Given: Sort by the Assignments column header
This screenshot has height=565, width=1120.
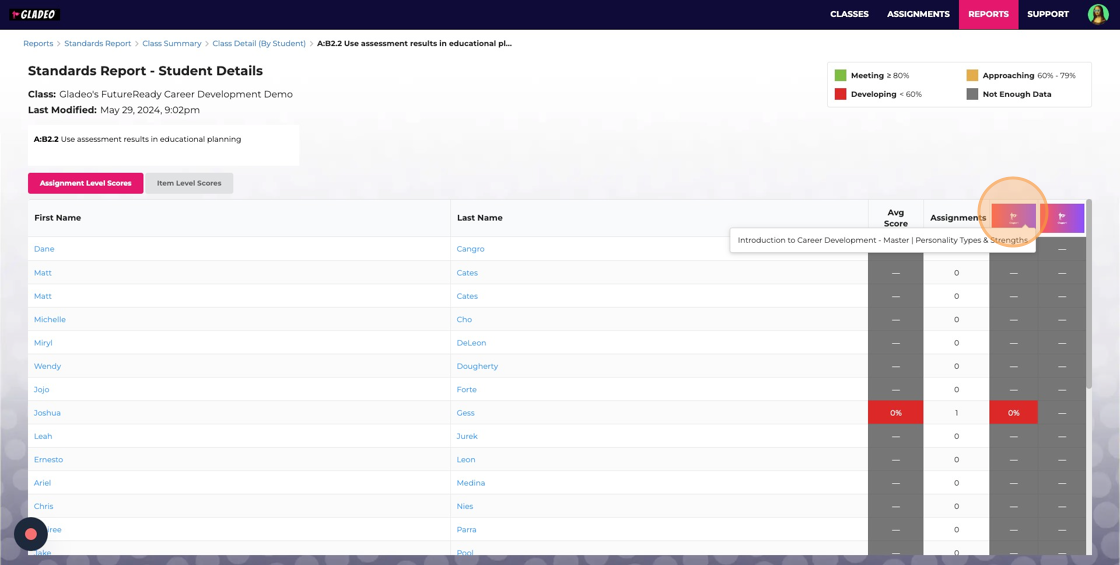Looking at the screenshot, I should (957, 218).
